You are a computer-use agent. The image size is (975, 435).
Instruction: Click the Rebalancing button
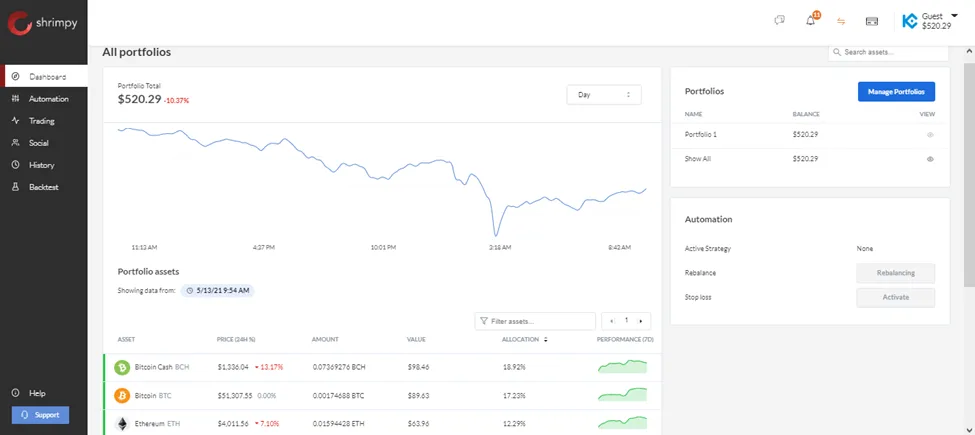click(895, 273)
